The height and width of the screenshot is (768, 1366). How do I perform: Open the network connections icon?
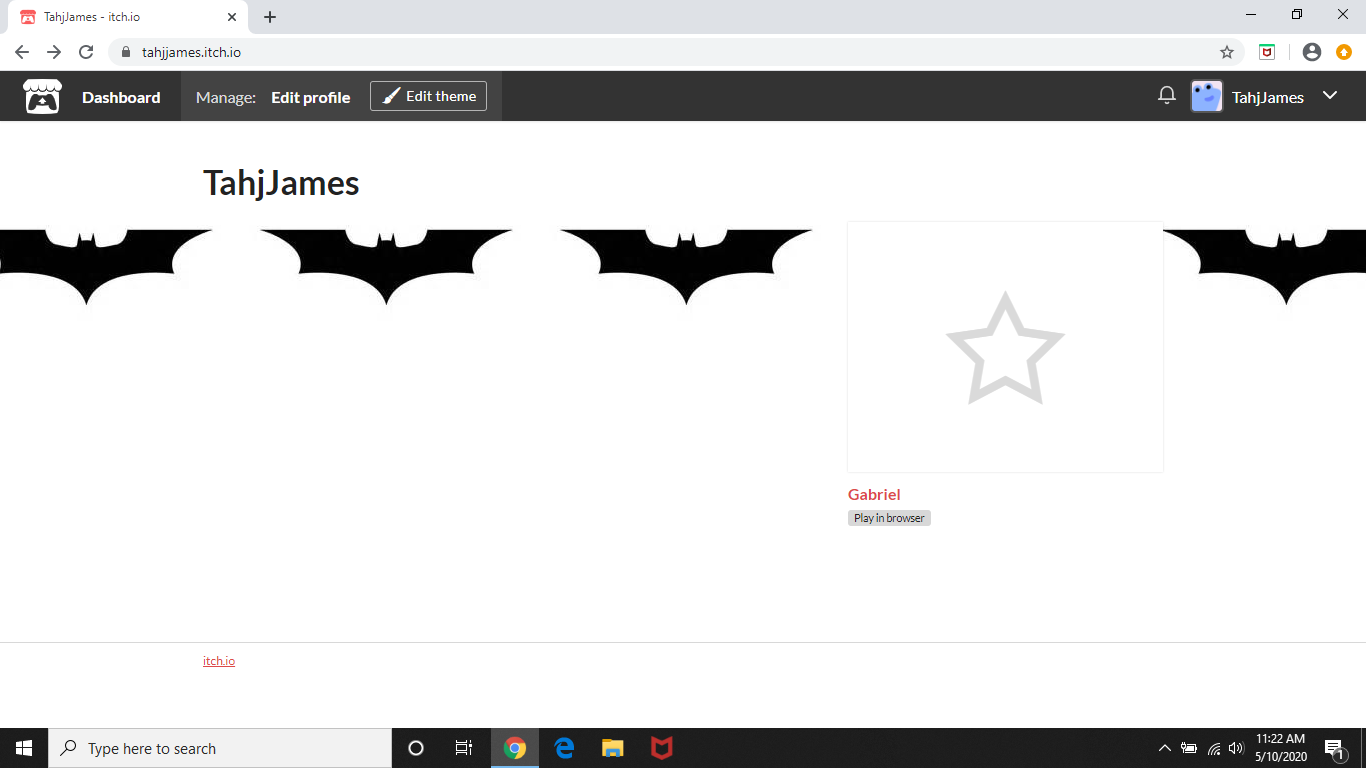tap(1214, 748)
